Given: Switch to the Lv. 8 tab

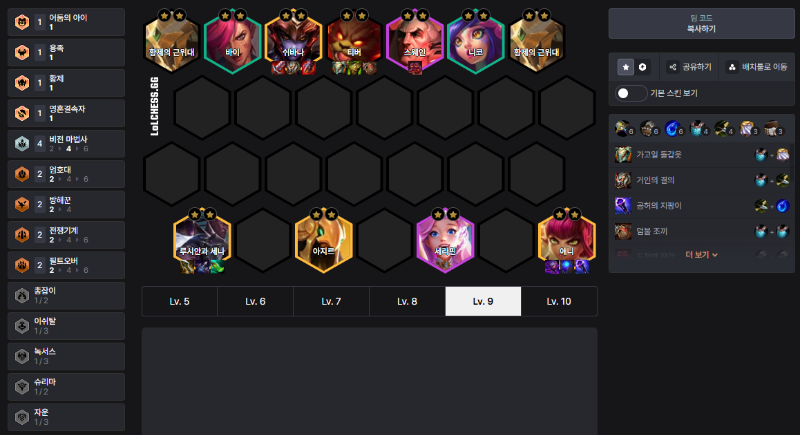Looking at the screenshot, I should [x=407, y=301].
